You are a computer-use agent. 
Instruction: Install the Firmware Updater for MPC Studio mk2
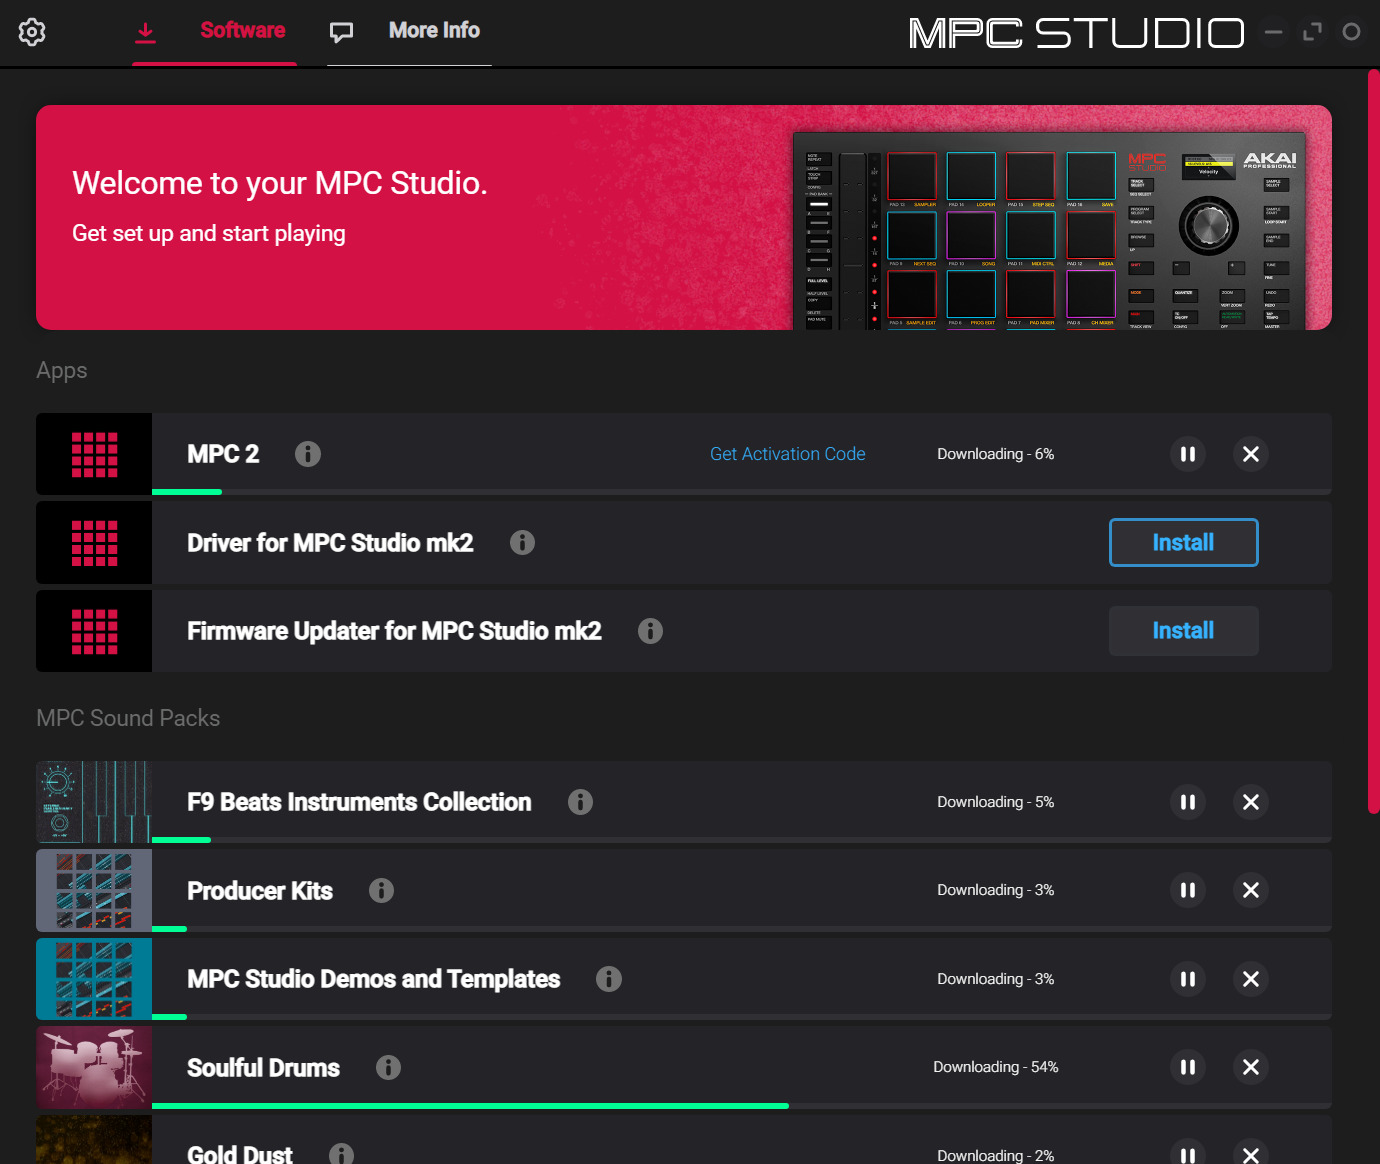[1183, 631]
